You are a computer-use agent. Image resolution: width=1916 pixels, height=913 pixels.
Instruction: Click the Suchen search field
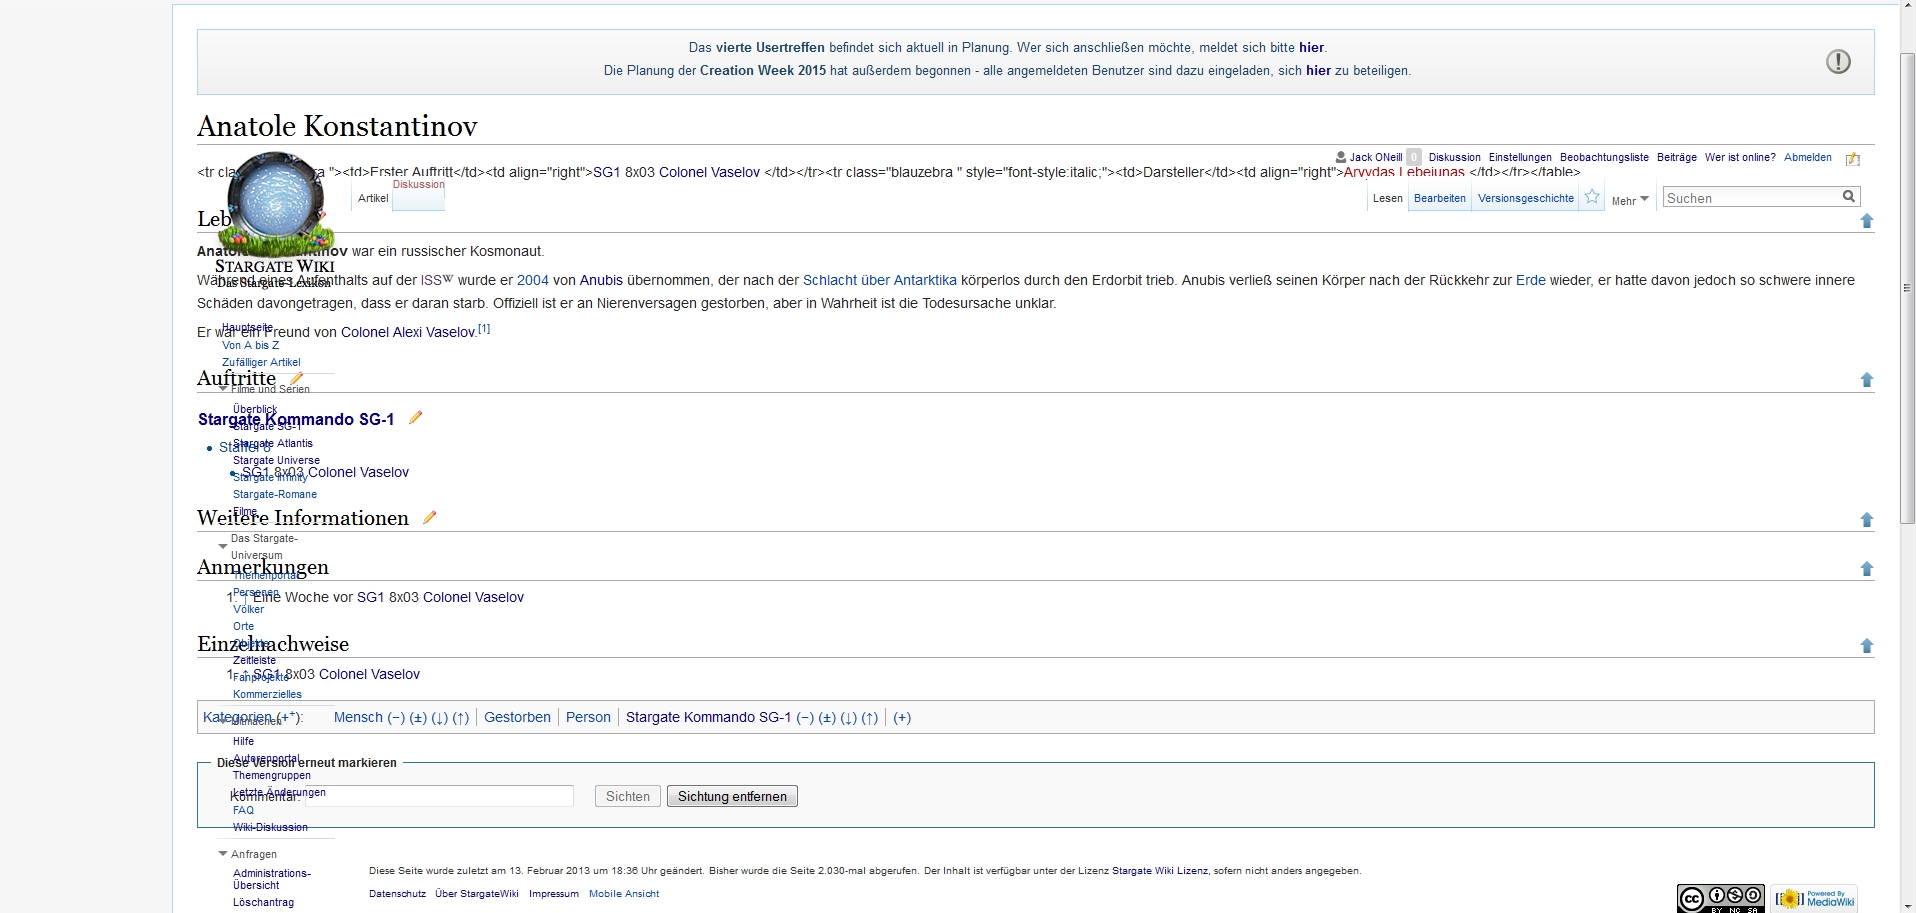pyautogui.click(x=1751, y=198)
